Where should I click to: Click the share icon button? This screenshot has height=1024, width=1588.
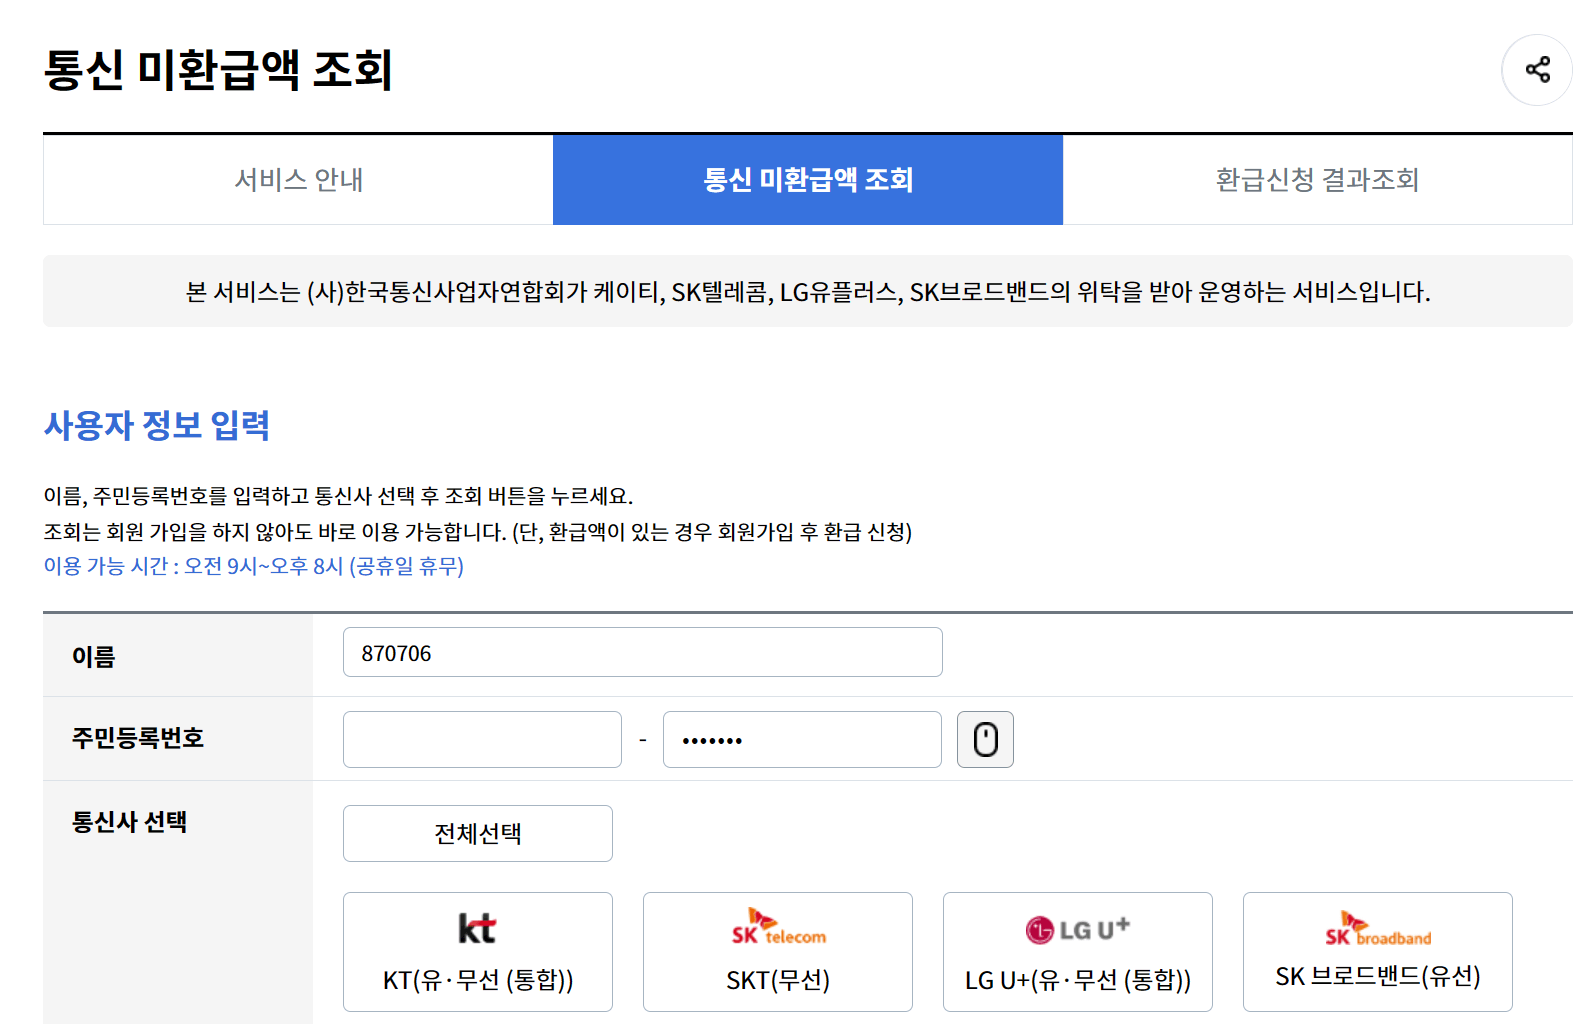pos(1537,70)
